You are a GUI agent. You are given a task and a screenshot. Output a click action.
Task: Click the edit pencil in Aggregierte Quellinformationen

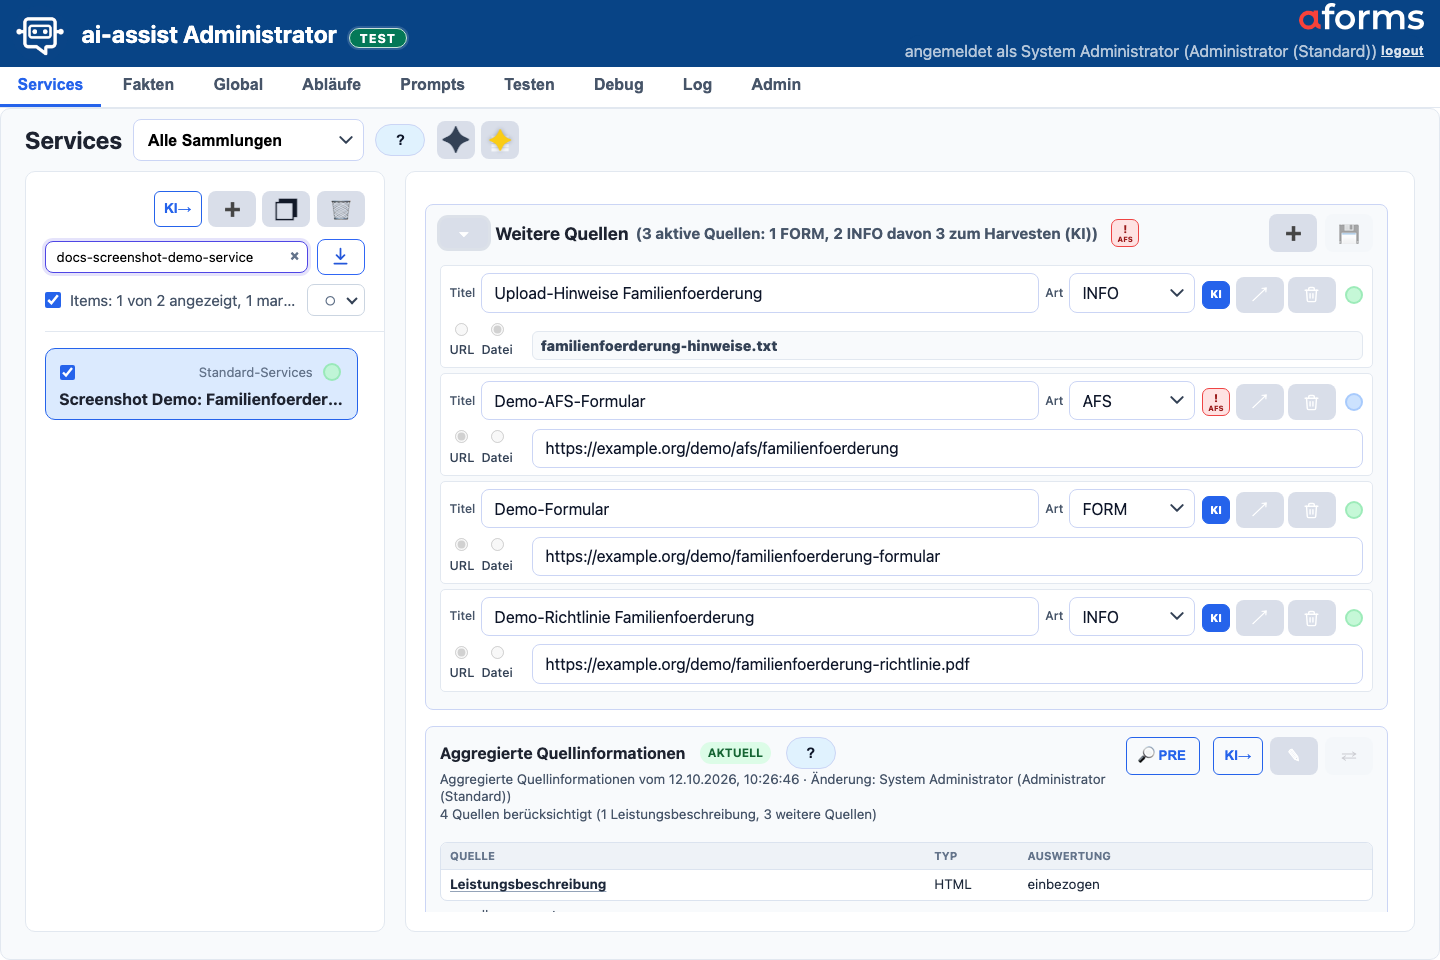click(x=1294, y=755)
